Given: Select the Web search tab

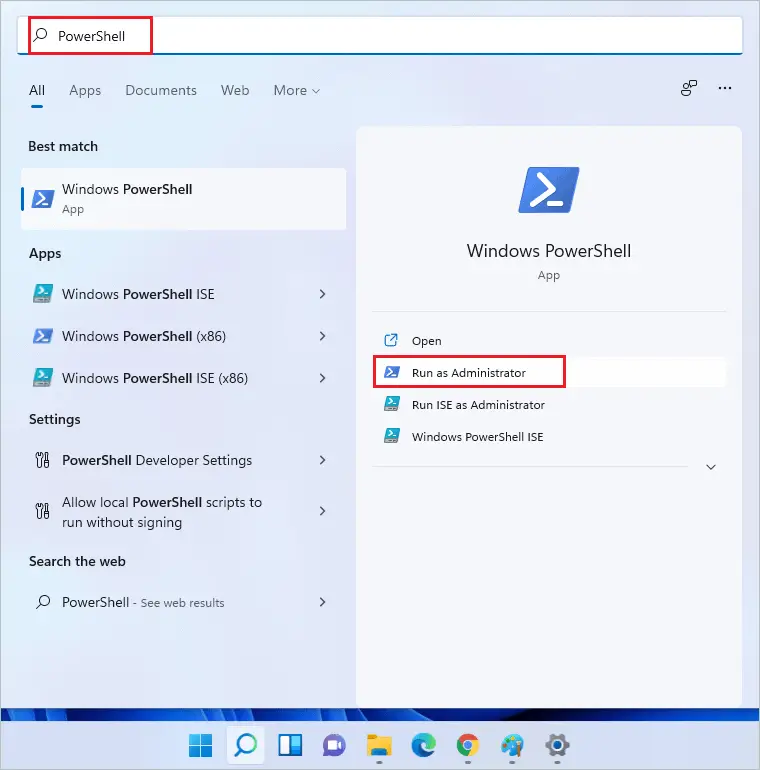Looking at the screenshot, I should point(235,90).
